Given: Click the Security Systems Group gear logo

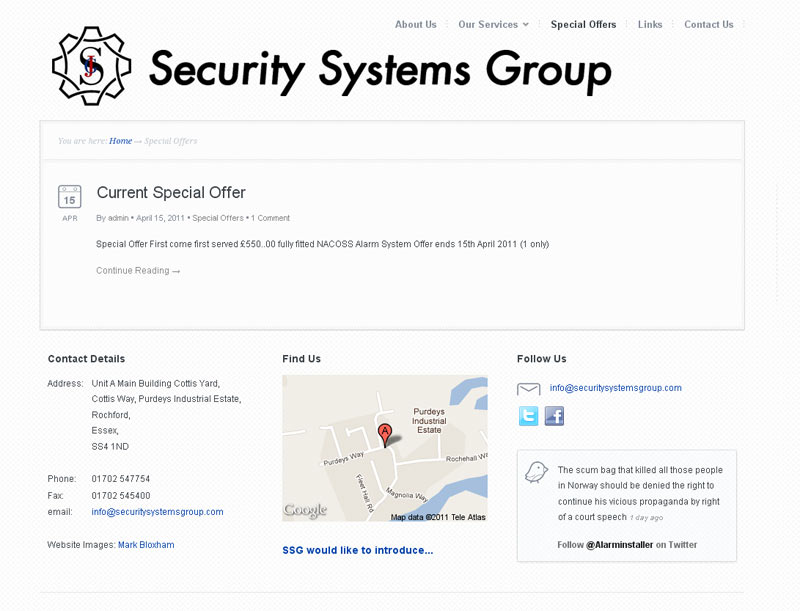Looking at the screenshot, I should point(91,66).
